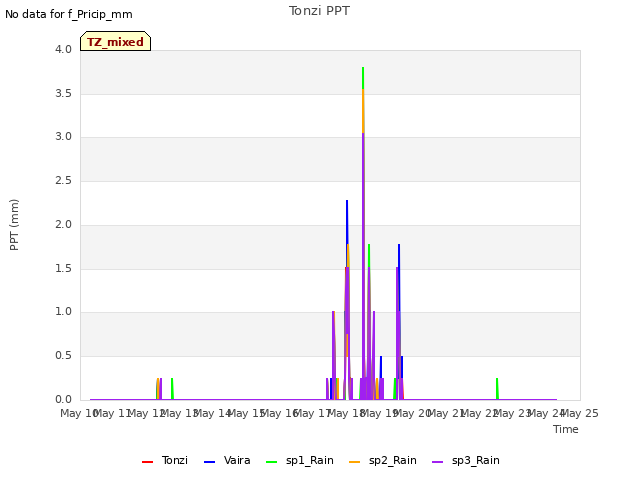
Task: Click the May 10 x-axis tick label
Action: coord(78,413)
